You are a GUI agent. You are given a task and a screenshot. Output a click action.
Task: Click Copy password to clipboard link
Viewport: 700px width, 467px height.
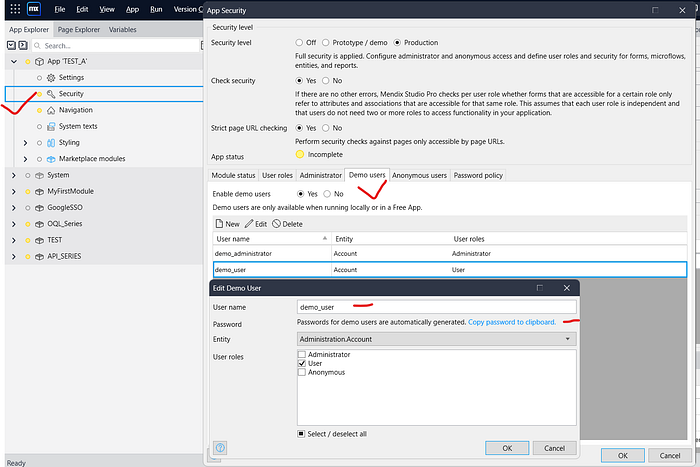(x=511, y=322)
